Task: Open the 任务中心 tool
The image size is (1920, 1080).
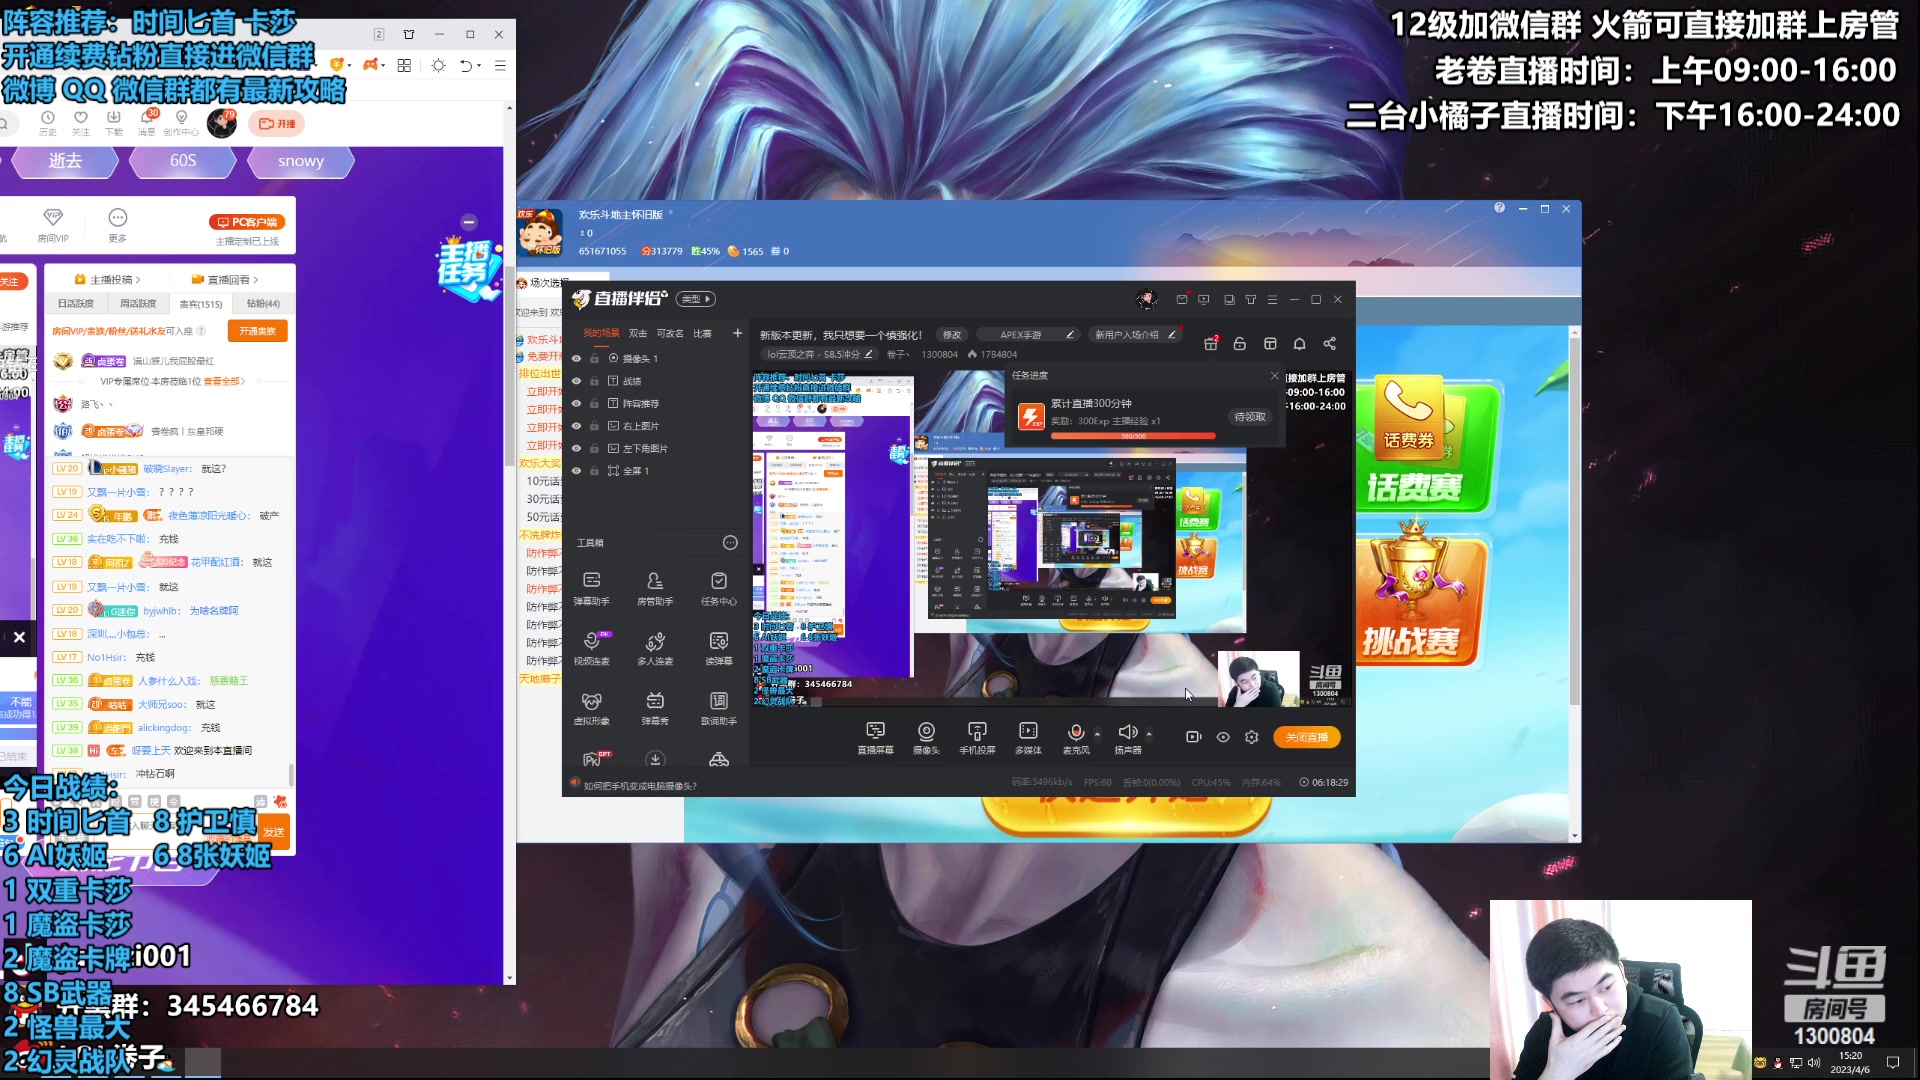Action: click(718, 587)
